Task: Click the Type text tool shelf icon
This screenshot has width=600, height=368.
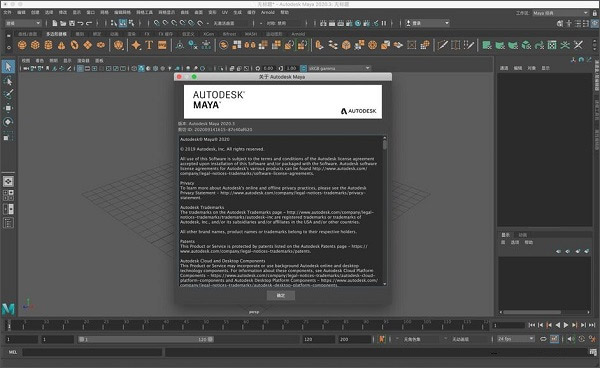Action: pyautogui.click(x=149, y=45)
